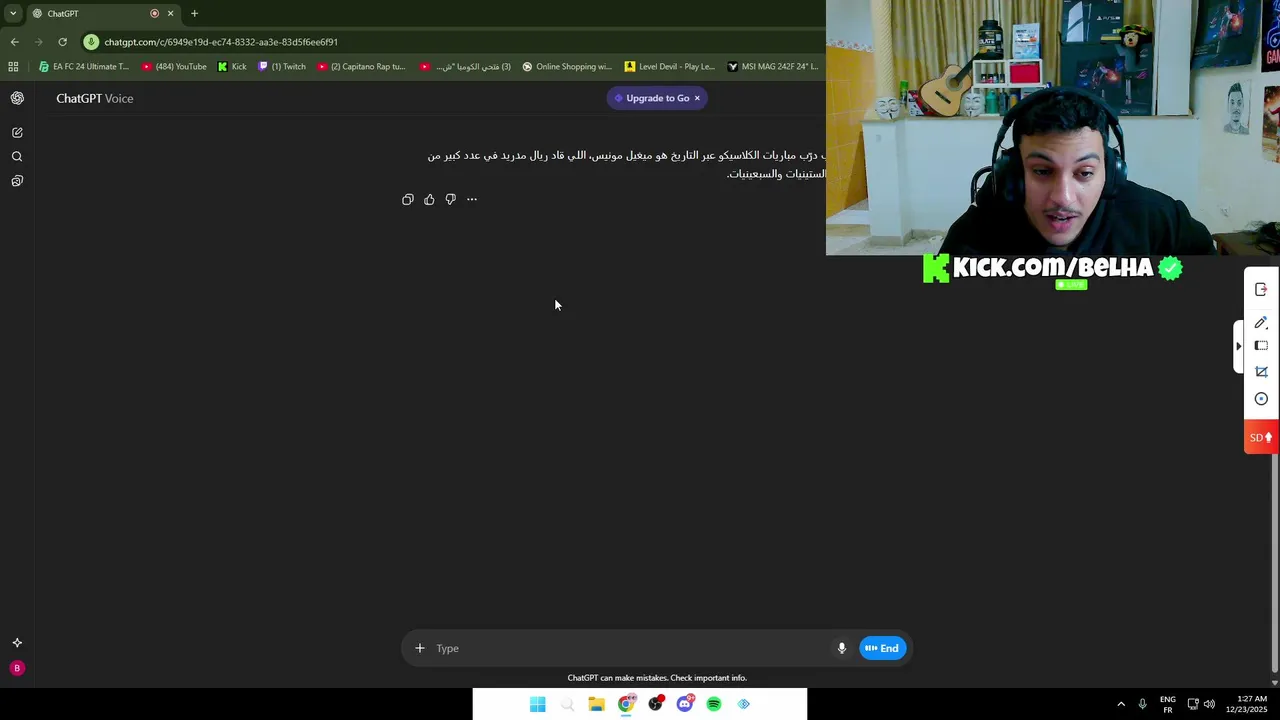Open the ChatGPT Voice model selector
This screenshot has height=720, width=1280.
pos(95,98)
